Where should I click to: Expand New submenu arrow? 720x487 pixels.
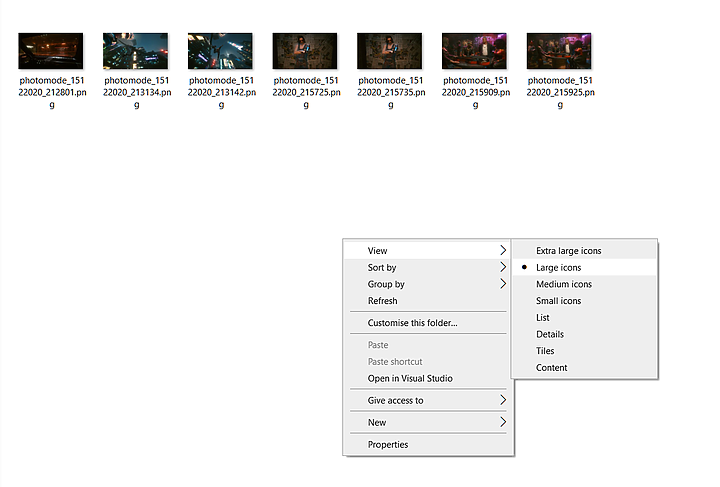tap(503, 422)
